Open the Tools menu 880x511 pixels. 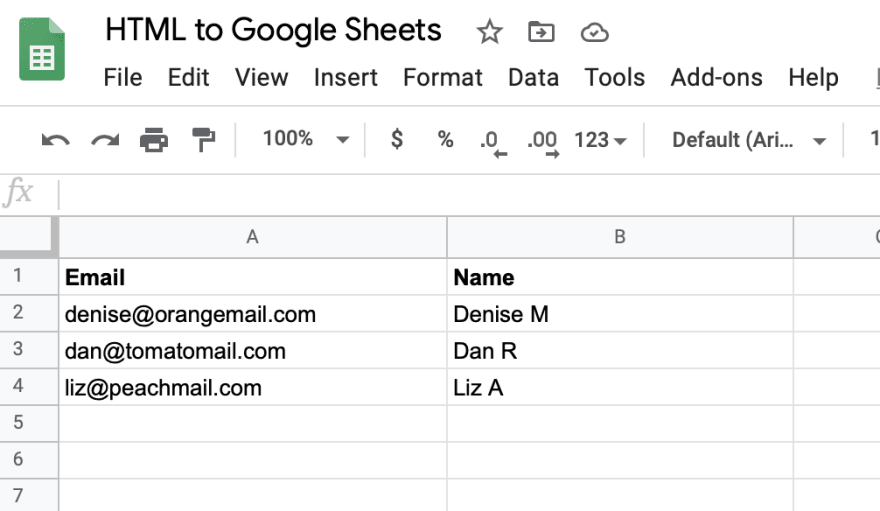615,77
